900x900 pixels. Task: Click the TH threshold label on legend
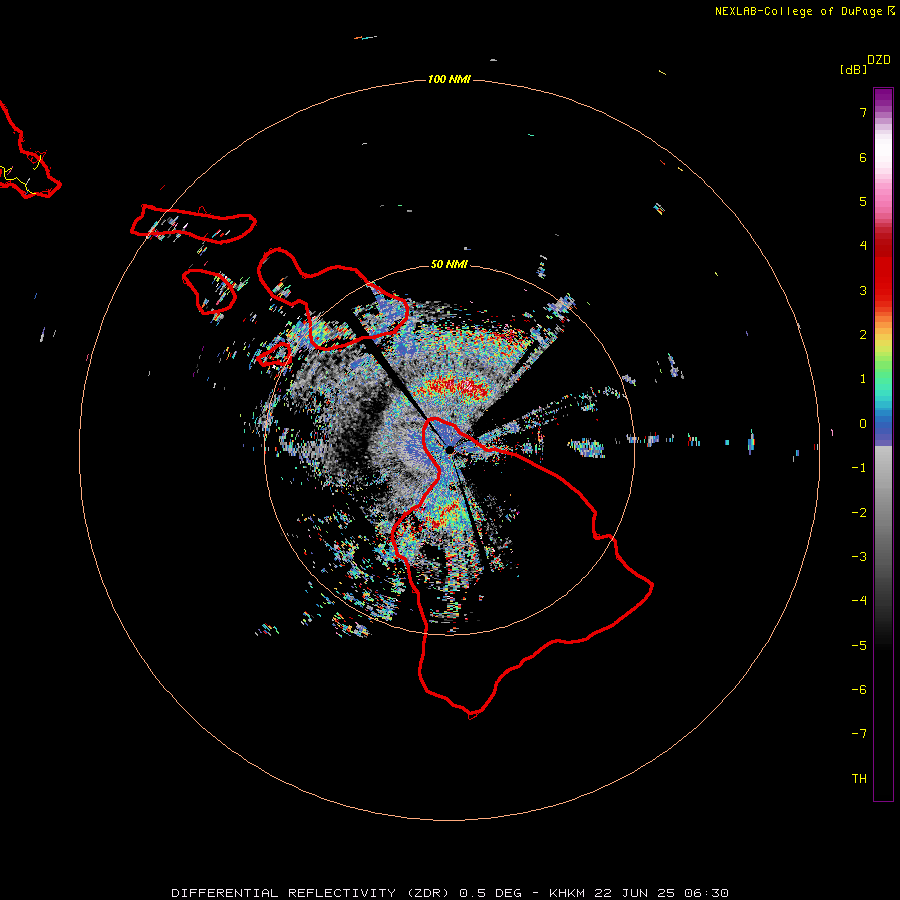[859, 779]
